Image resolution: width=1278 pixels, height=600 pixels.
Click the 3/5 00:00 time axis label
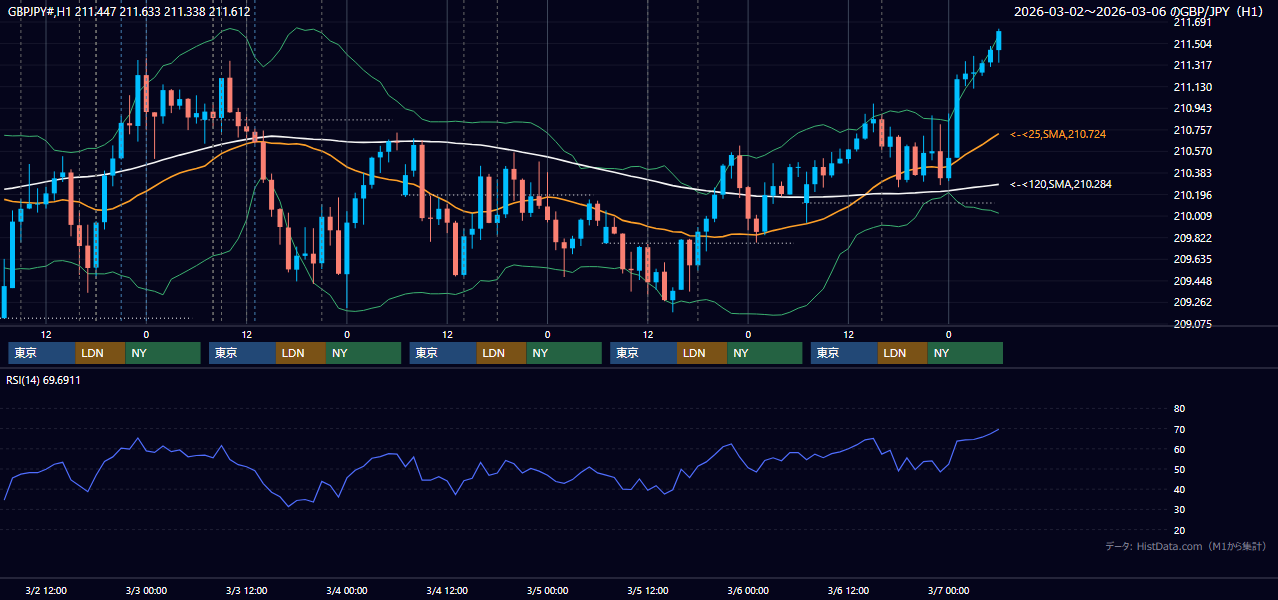click(x=547, y=591)
